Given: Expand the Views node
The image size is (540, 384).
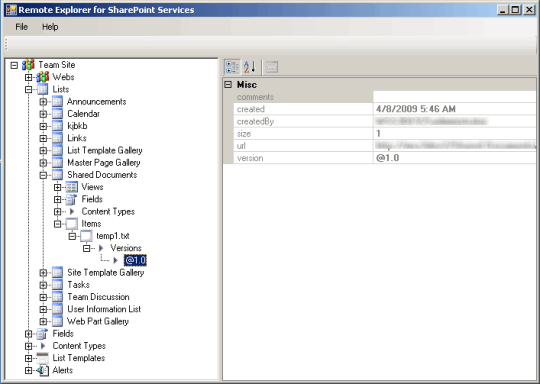Looking at the screenshot, I should click(x=58, y=187).
